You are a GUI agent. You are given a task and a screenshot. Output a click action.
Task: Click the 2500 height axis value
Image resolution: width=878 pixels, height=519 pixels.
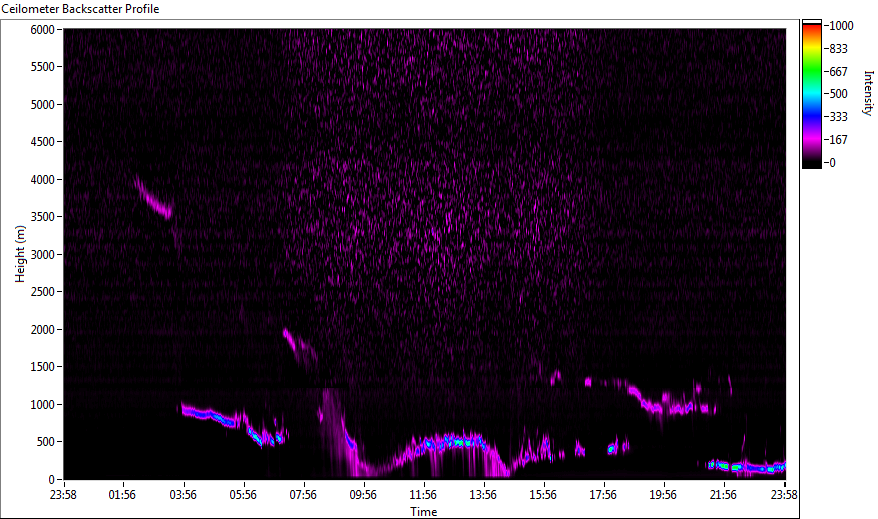pyautogui.click(x=43, y=292)
